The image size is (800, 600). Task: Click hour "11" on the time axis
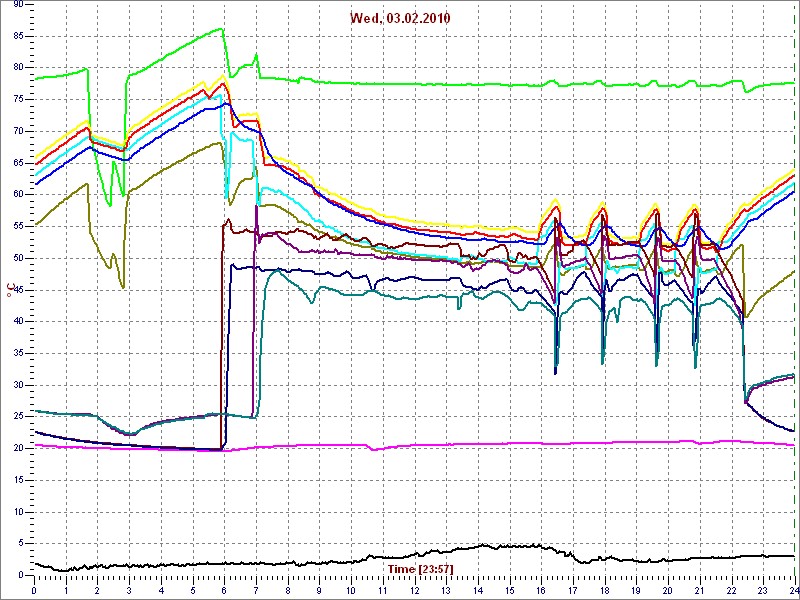click(383, 590)
